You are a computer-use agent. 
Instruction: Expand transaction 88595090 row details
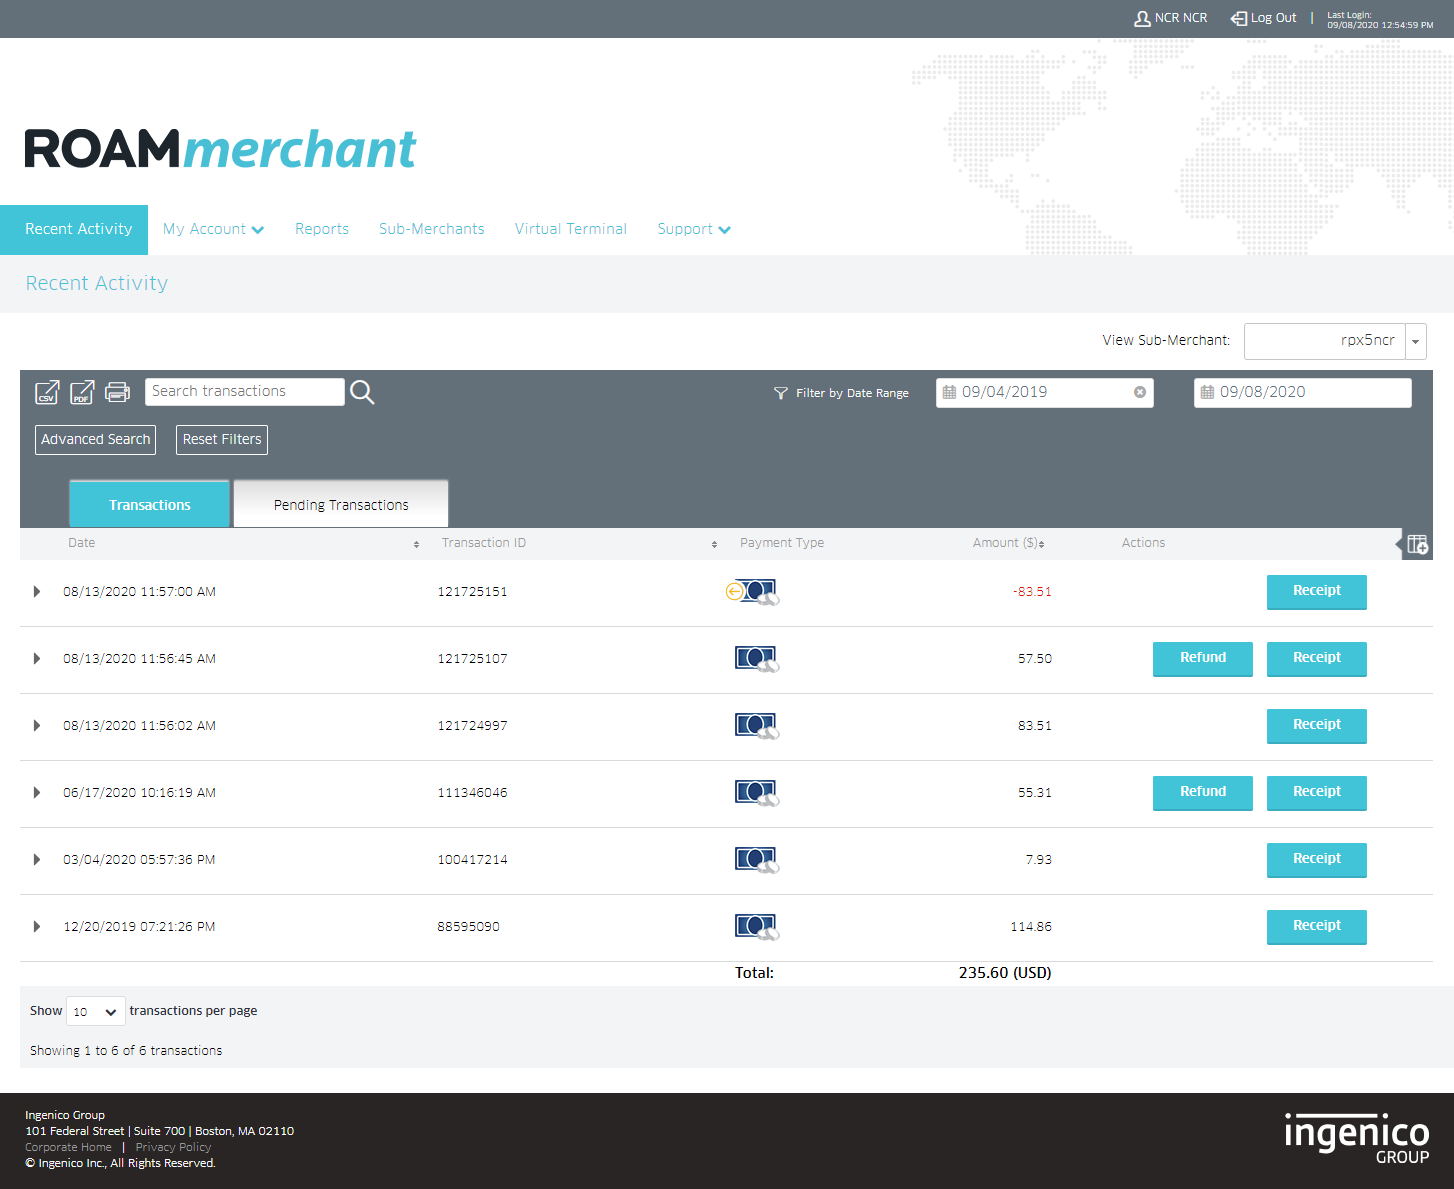pos(37,927)
